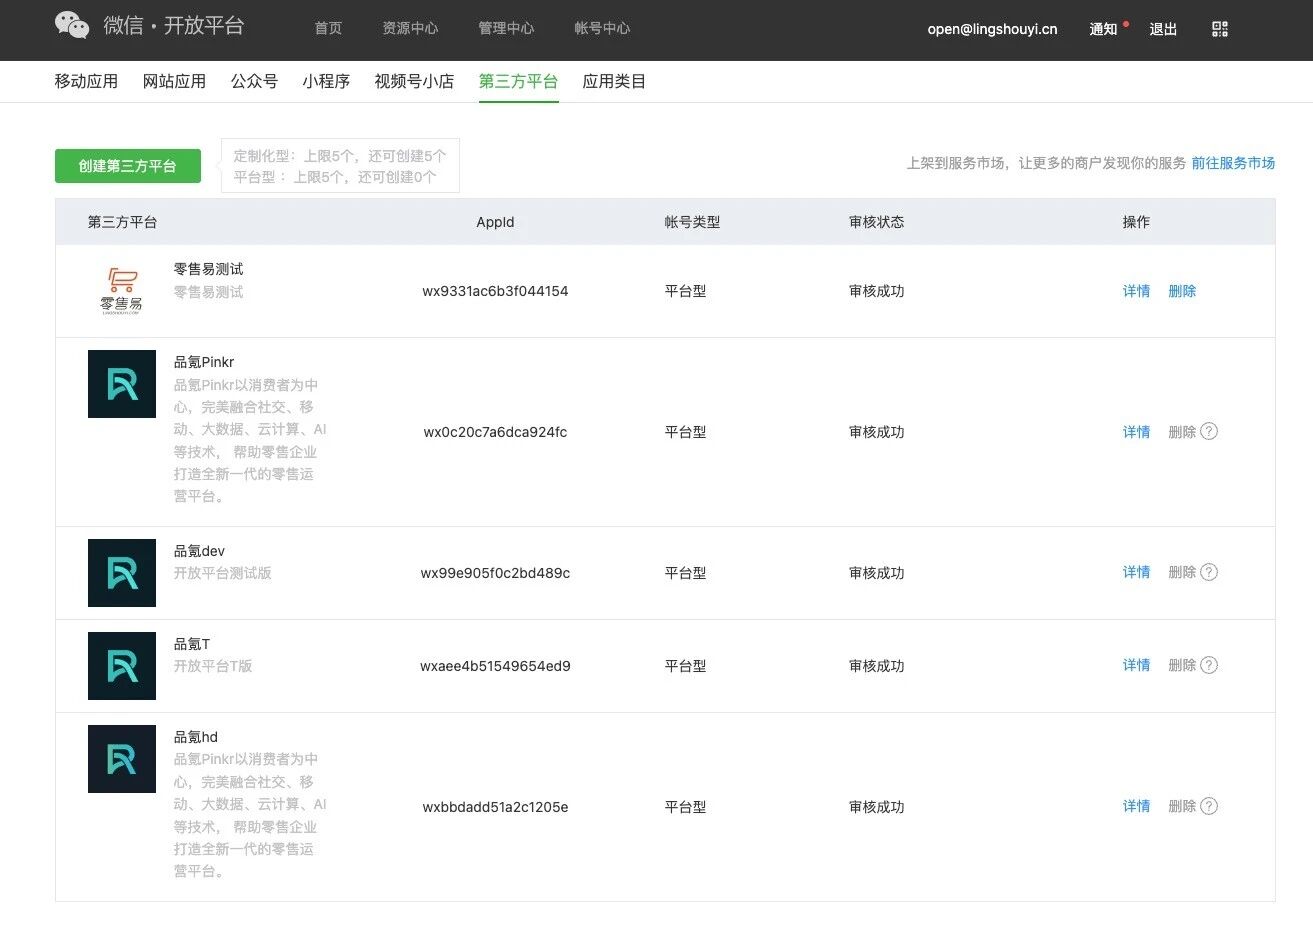Open 详情 for 零售易测试

(x=1136, y=291)
